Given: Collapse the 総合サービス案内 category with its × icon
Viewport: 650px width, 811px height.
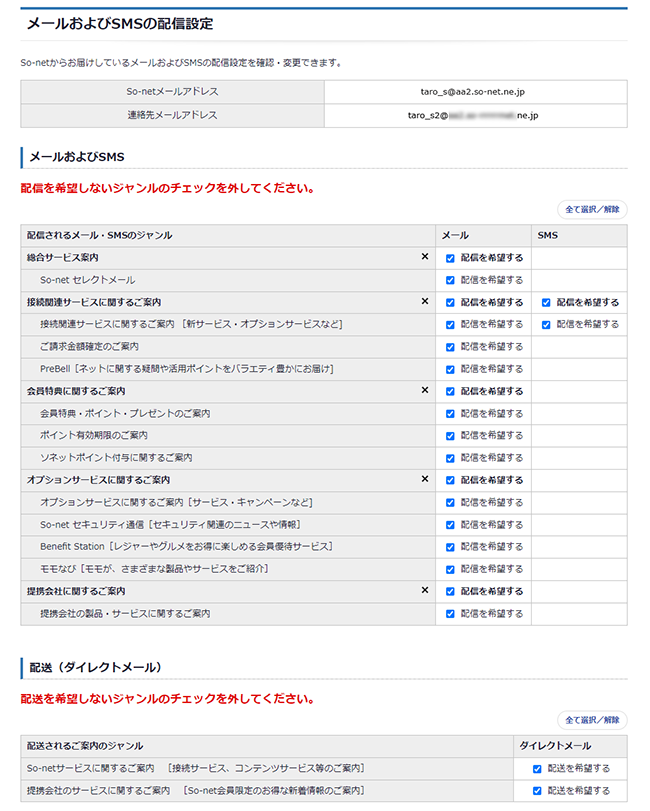Looking at the screenshot, I should point(424,258).
